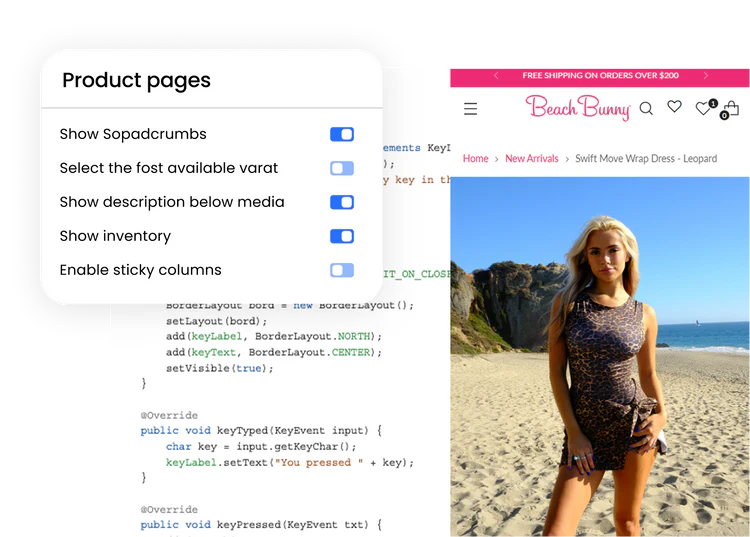Open the heart icon with badge 1
The width and height of the screenshot is (750, 537).
(706, 108)
